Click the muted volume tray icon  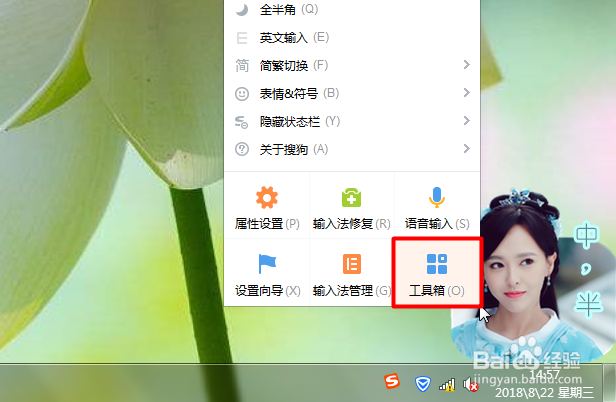coord(470,384)
